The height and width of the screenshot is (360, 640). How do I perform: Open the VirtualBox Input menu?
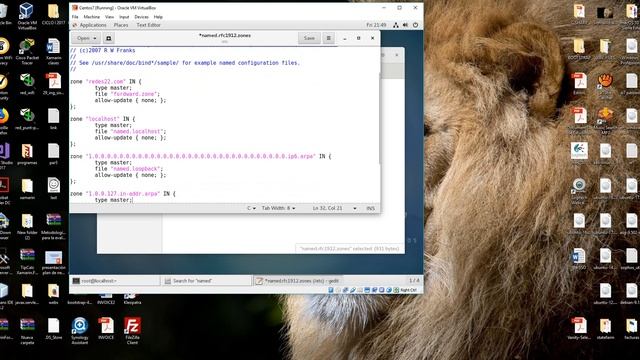124,17
